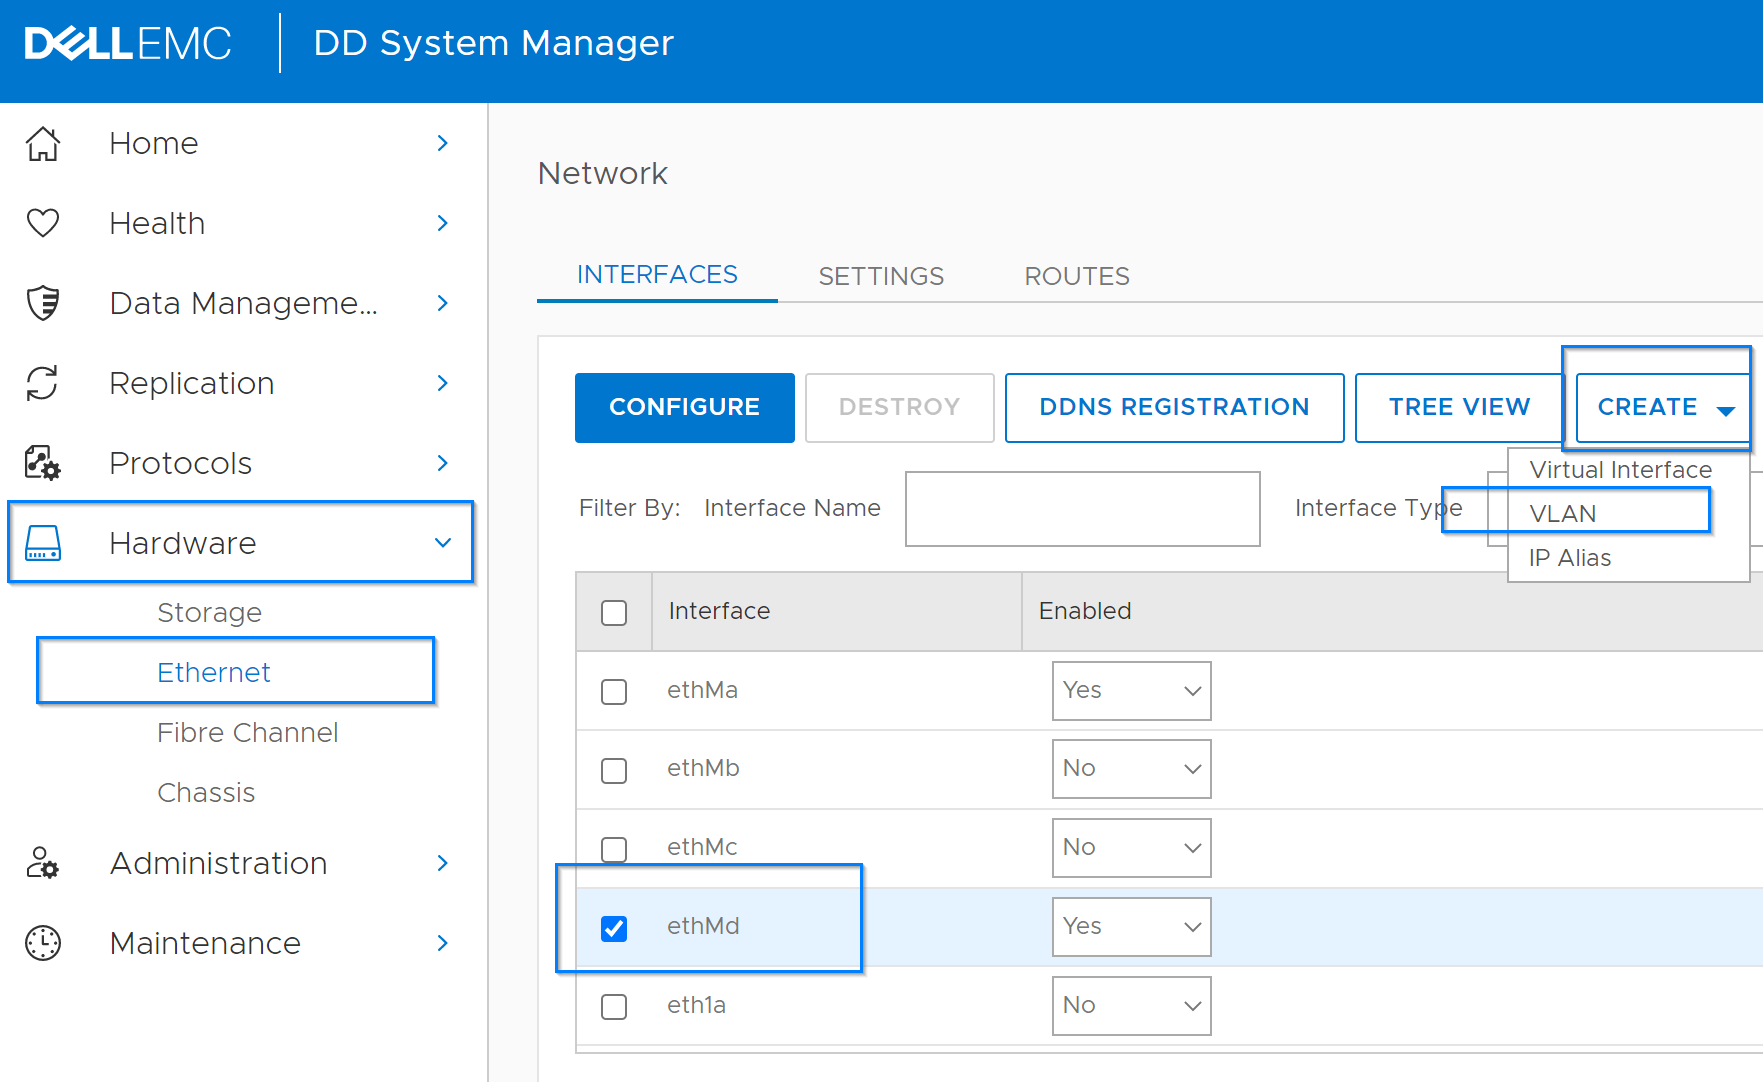The image size is (1763, 1082).
Task: Open Administration via its user-gear icon
Action: pos(42,863)
